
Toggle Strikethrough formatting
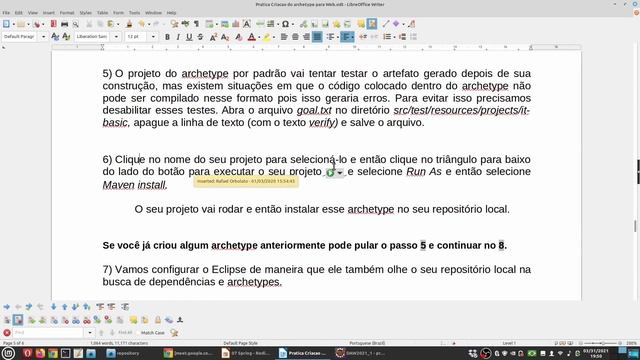click(x=200, y=37)
